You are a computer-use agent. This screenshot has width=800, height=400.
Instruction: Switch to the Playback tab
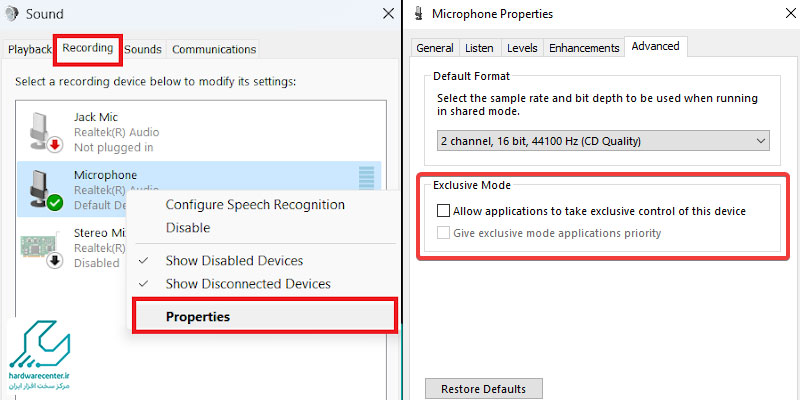click(x=30, y=49)
